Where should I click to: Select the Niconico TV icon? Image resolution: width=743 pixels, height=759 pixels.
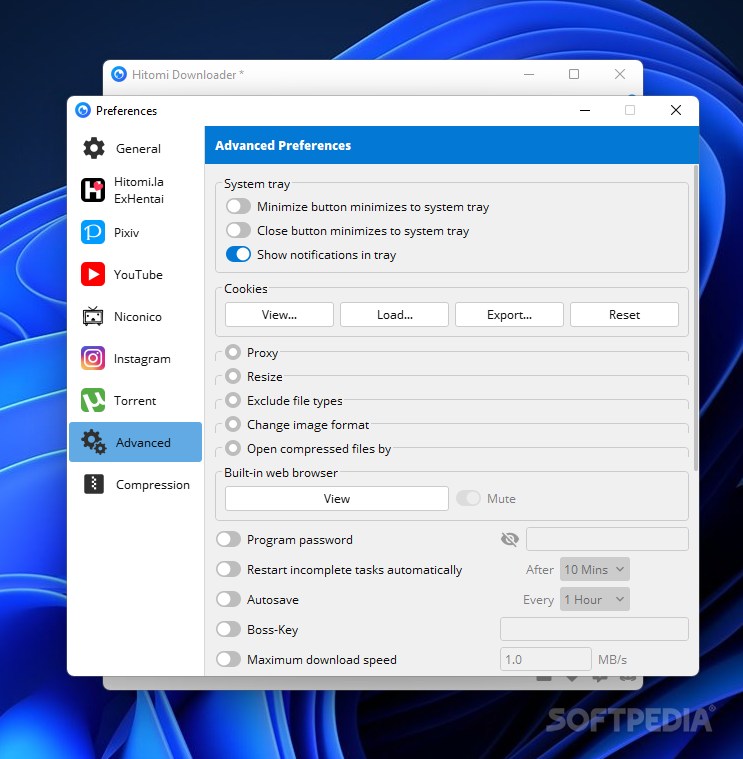click(x=92, y=316)
